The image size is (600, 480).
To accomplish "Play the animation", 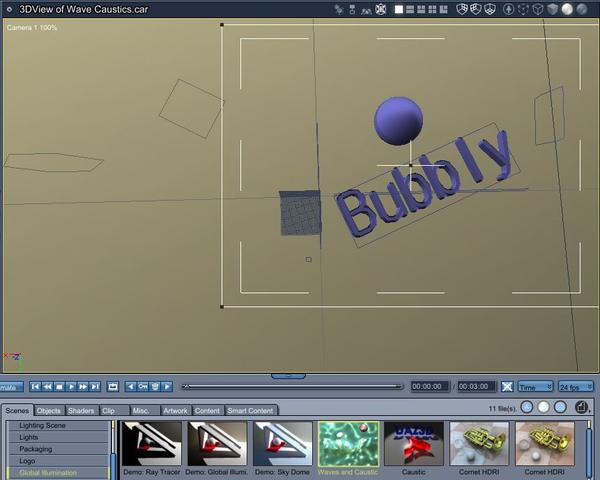I will [x=71, y=387].
